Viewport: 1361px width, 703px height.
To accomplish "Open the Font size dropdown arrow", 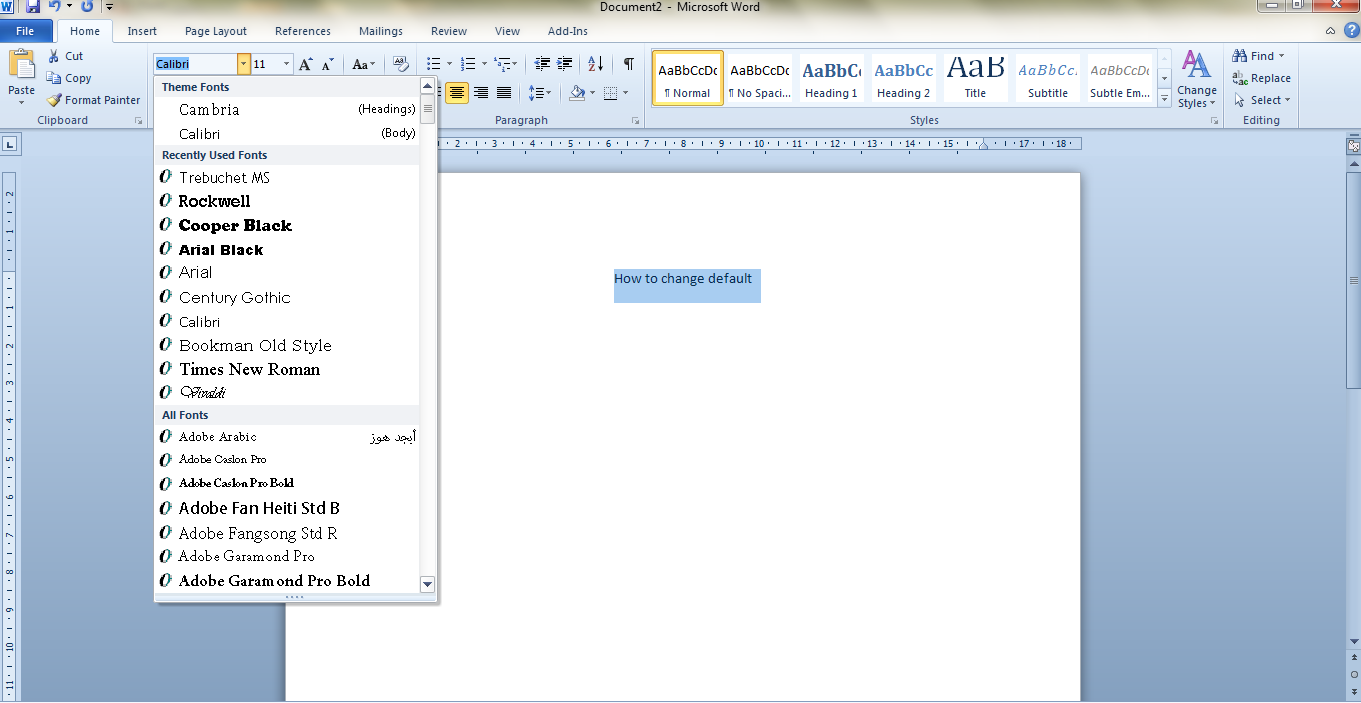I will pyautogui.click(x=286, y=64).
